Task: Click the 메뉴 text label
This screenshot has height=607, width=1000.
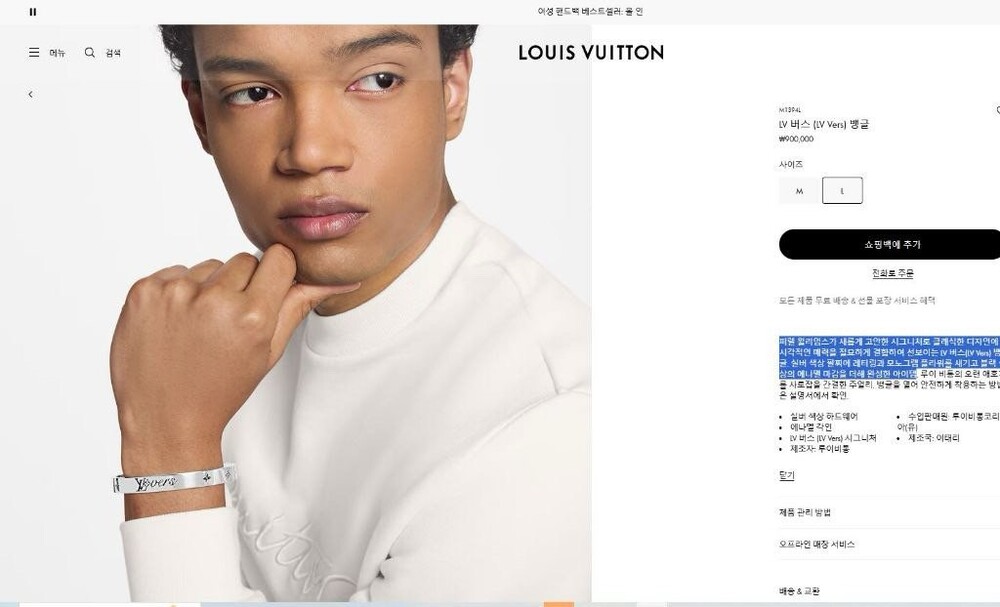Action: 57,53
